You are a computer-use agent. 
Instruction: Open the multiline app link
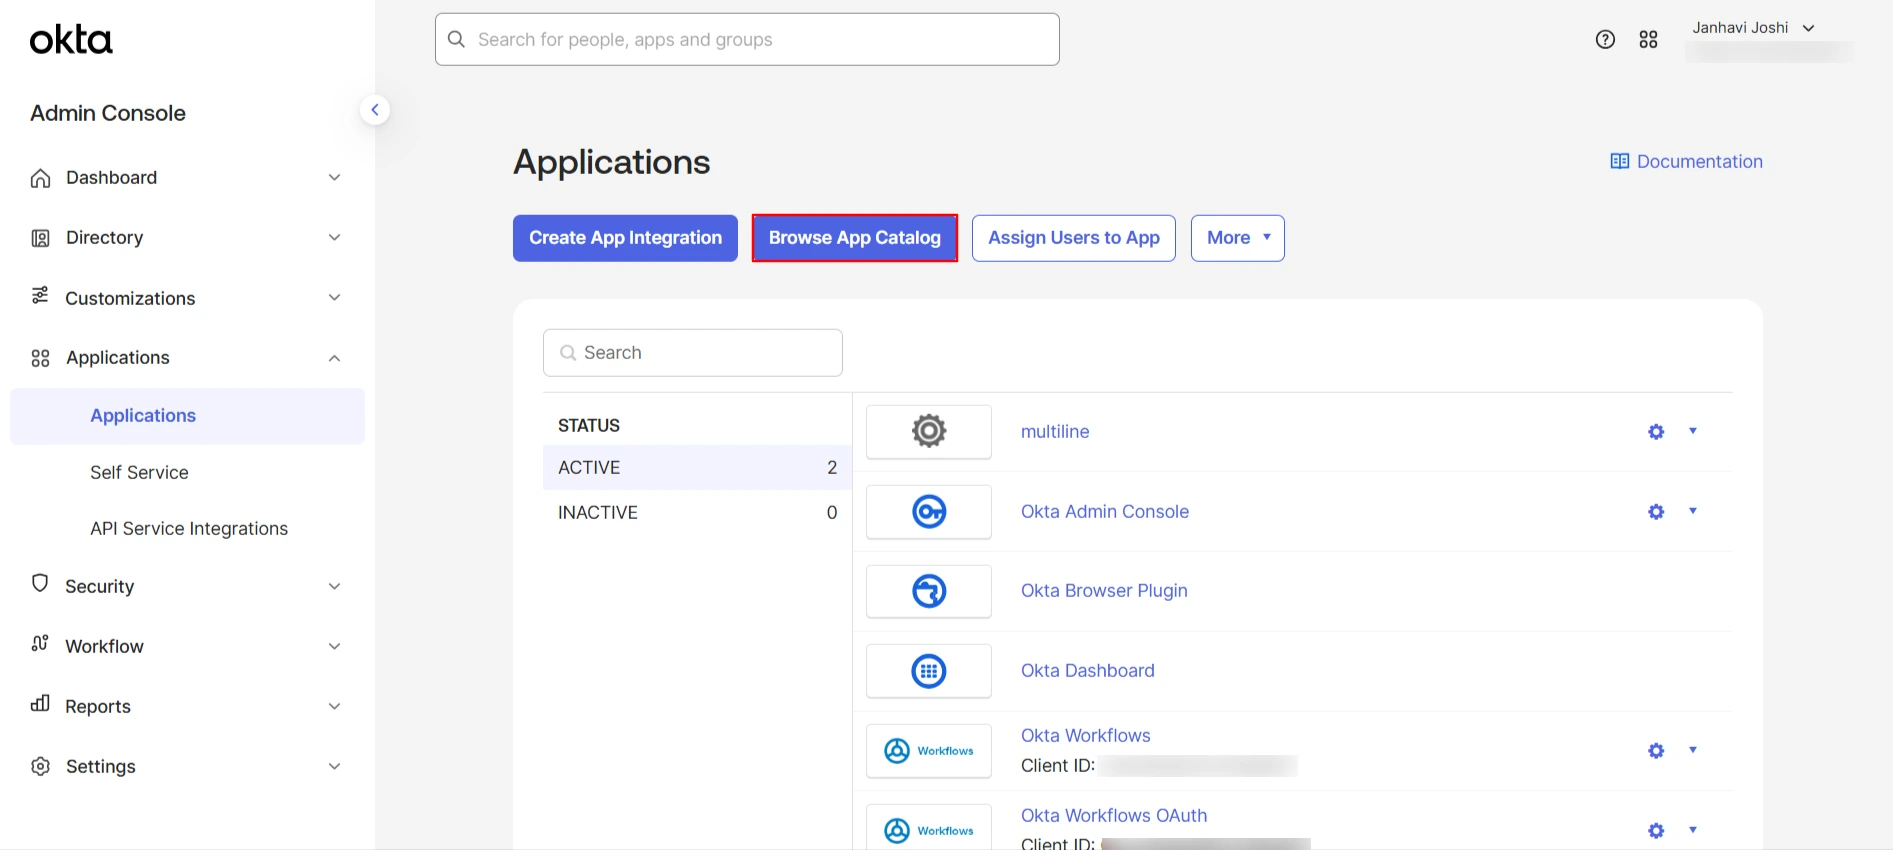(1055, 432)
